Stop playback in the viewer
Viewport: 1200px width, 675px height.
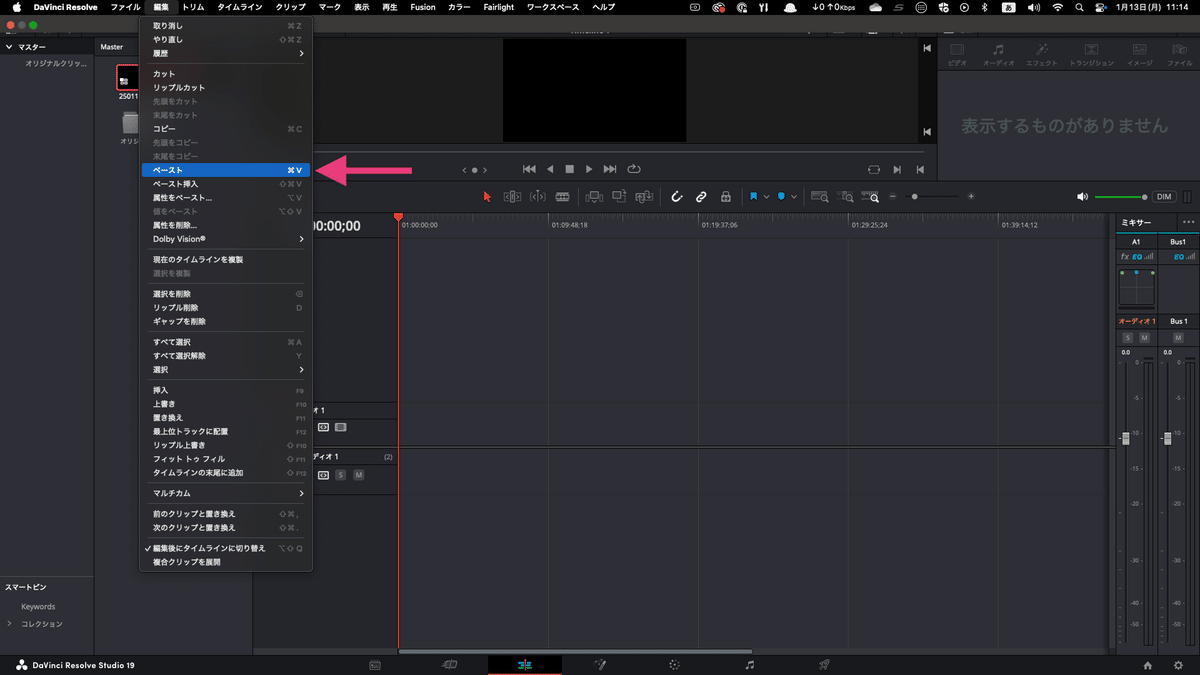point(569,169)
